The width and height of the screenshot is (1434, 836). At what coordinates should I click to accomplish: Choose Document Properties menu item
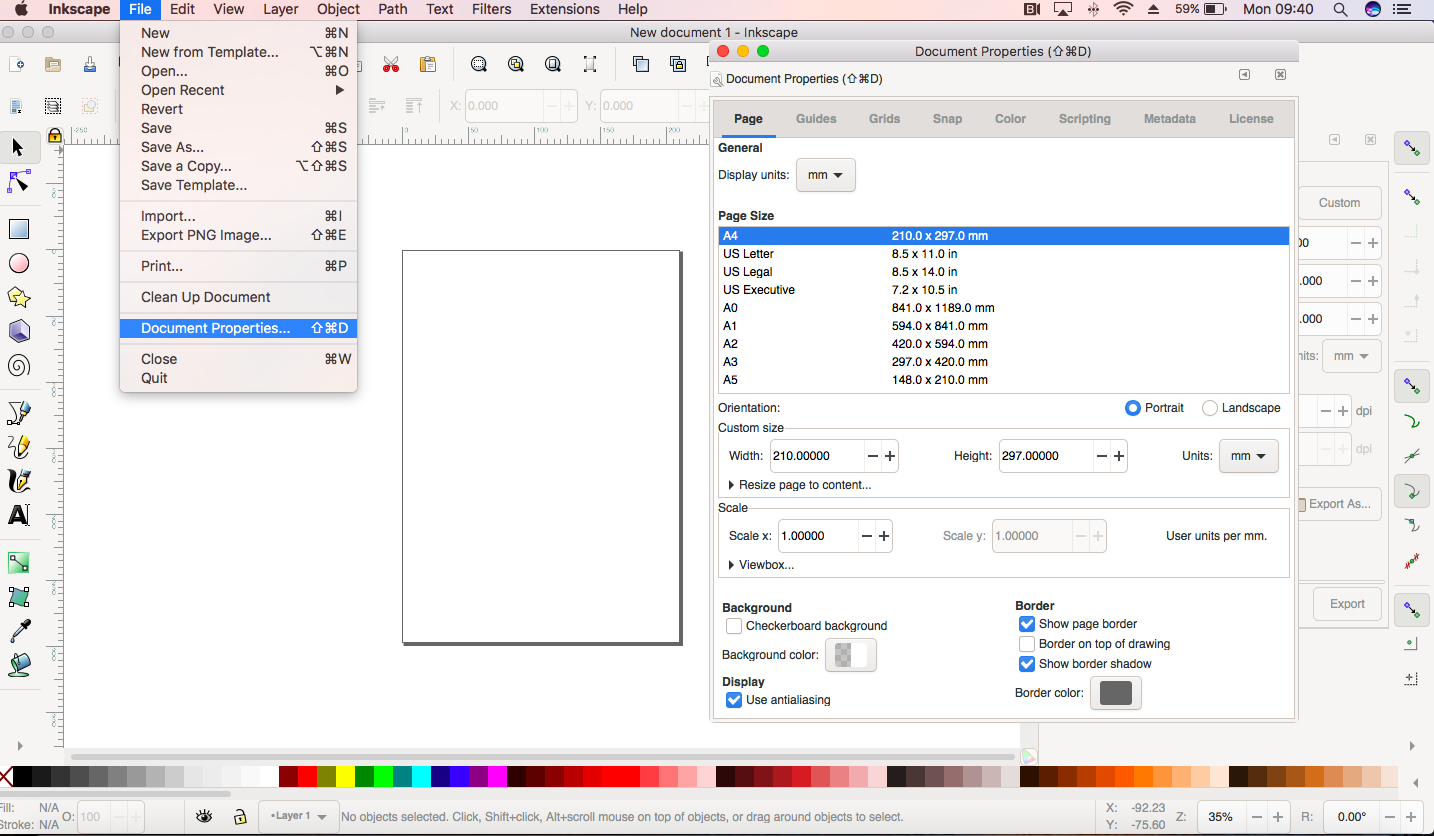pos(238,328)
